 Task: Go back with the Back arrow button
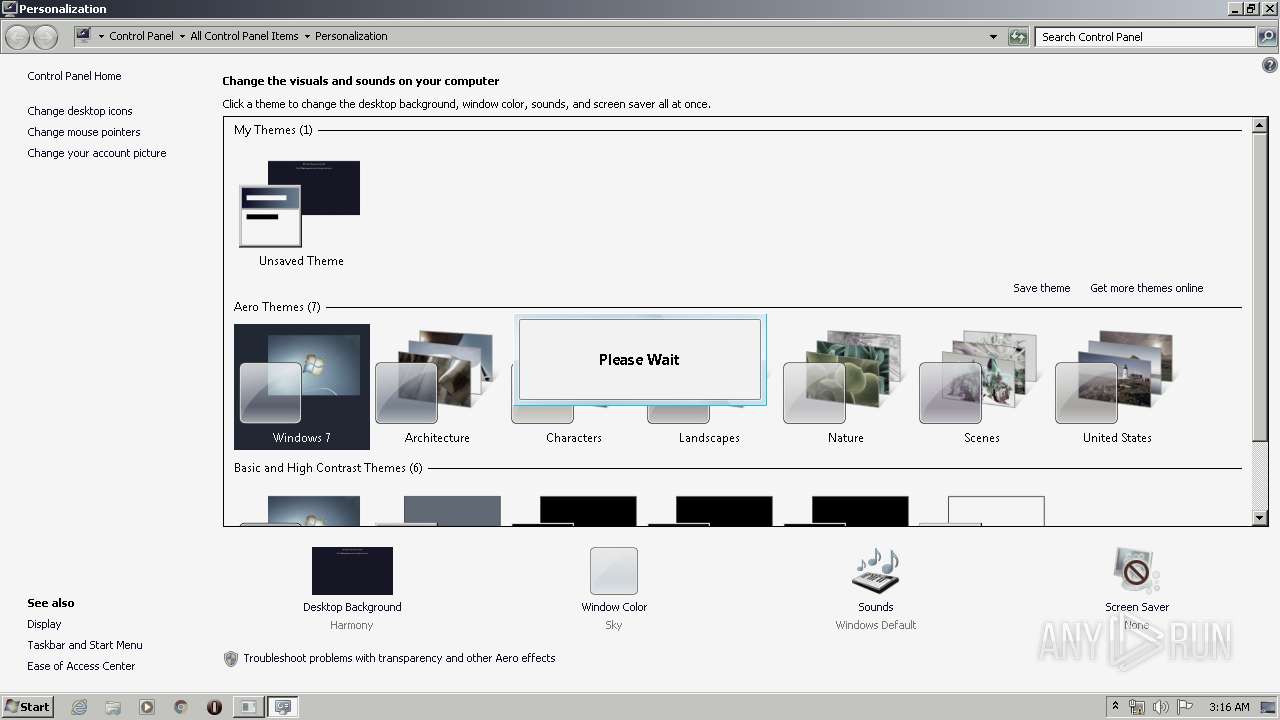tap(17, 37)
